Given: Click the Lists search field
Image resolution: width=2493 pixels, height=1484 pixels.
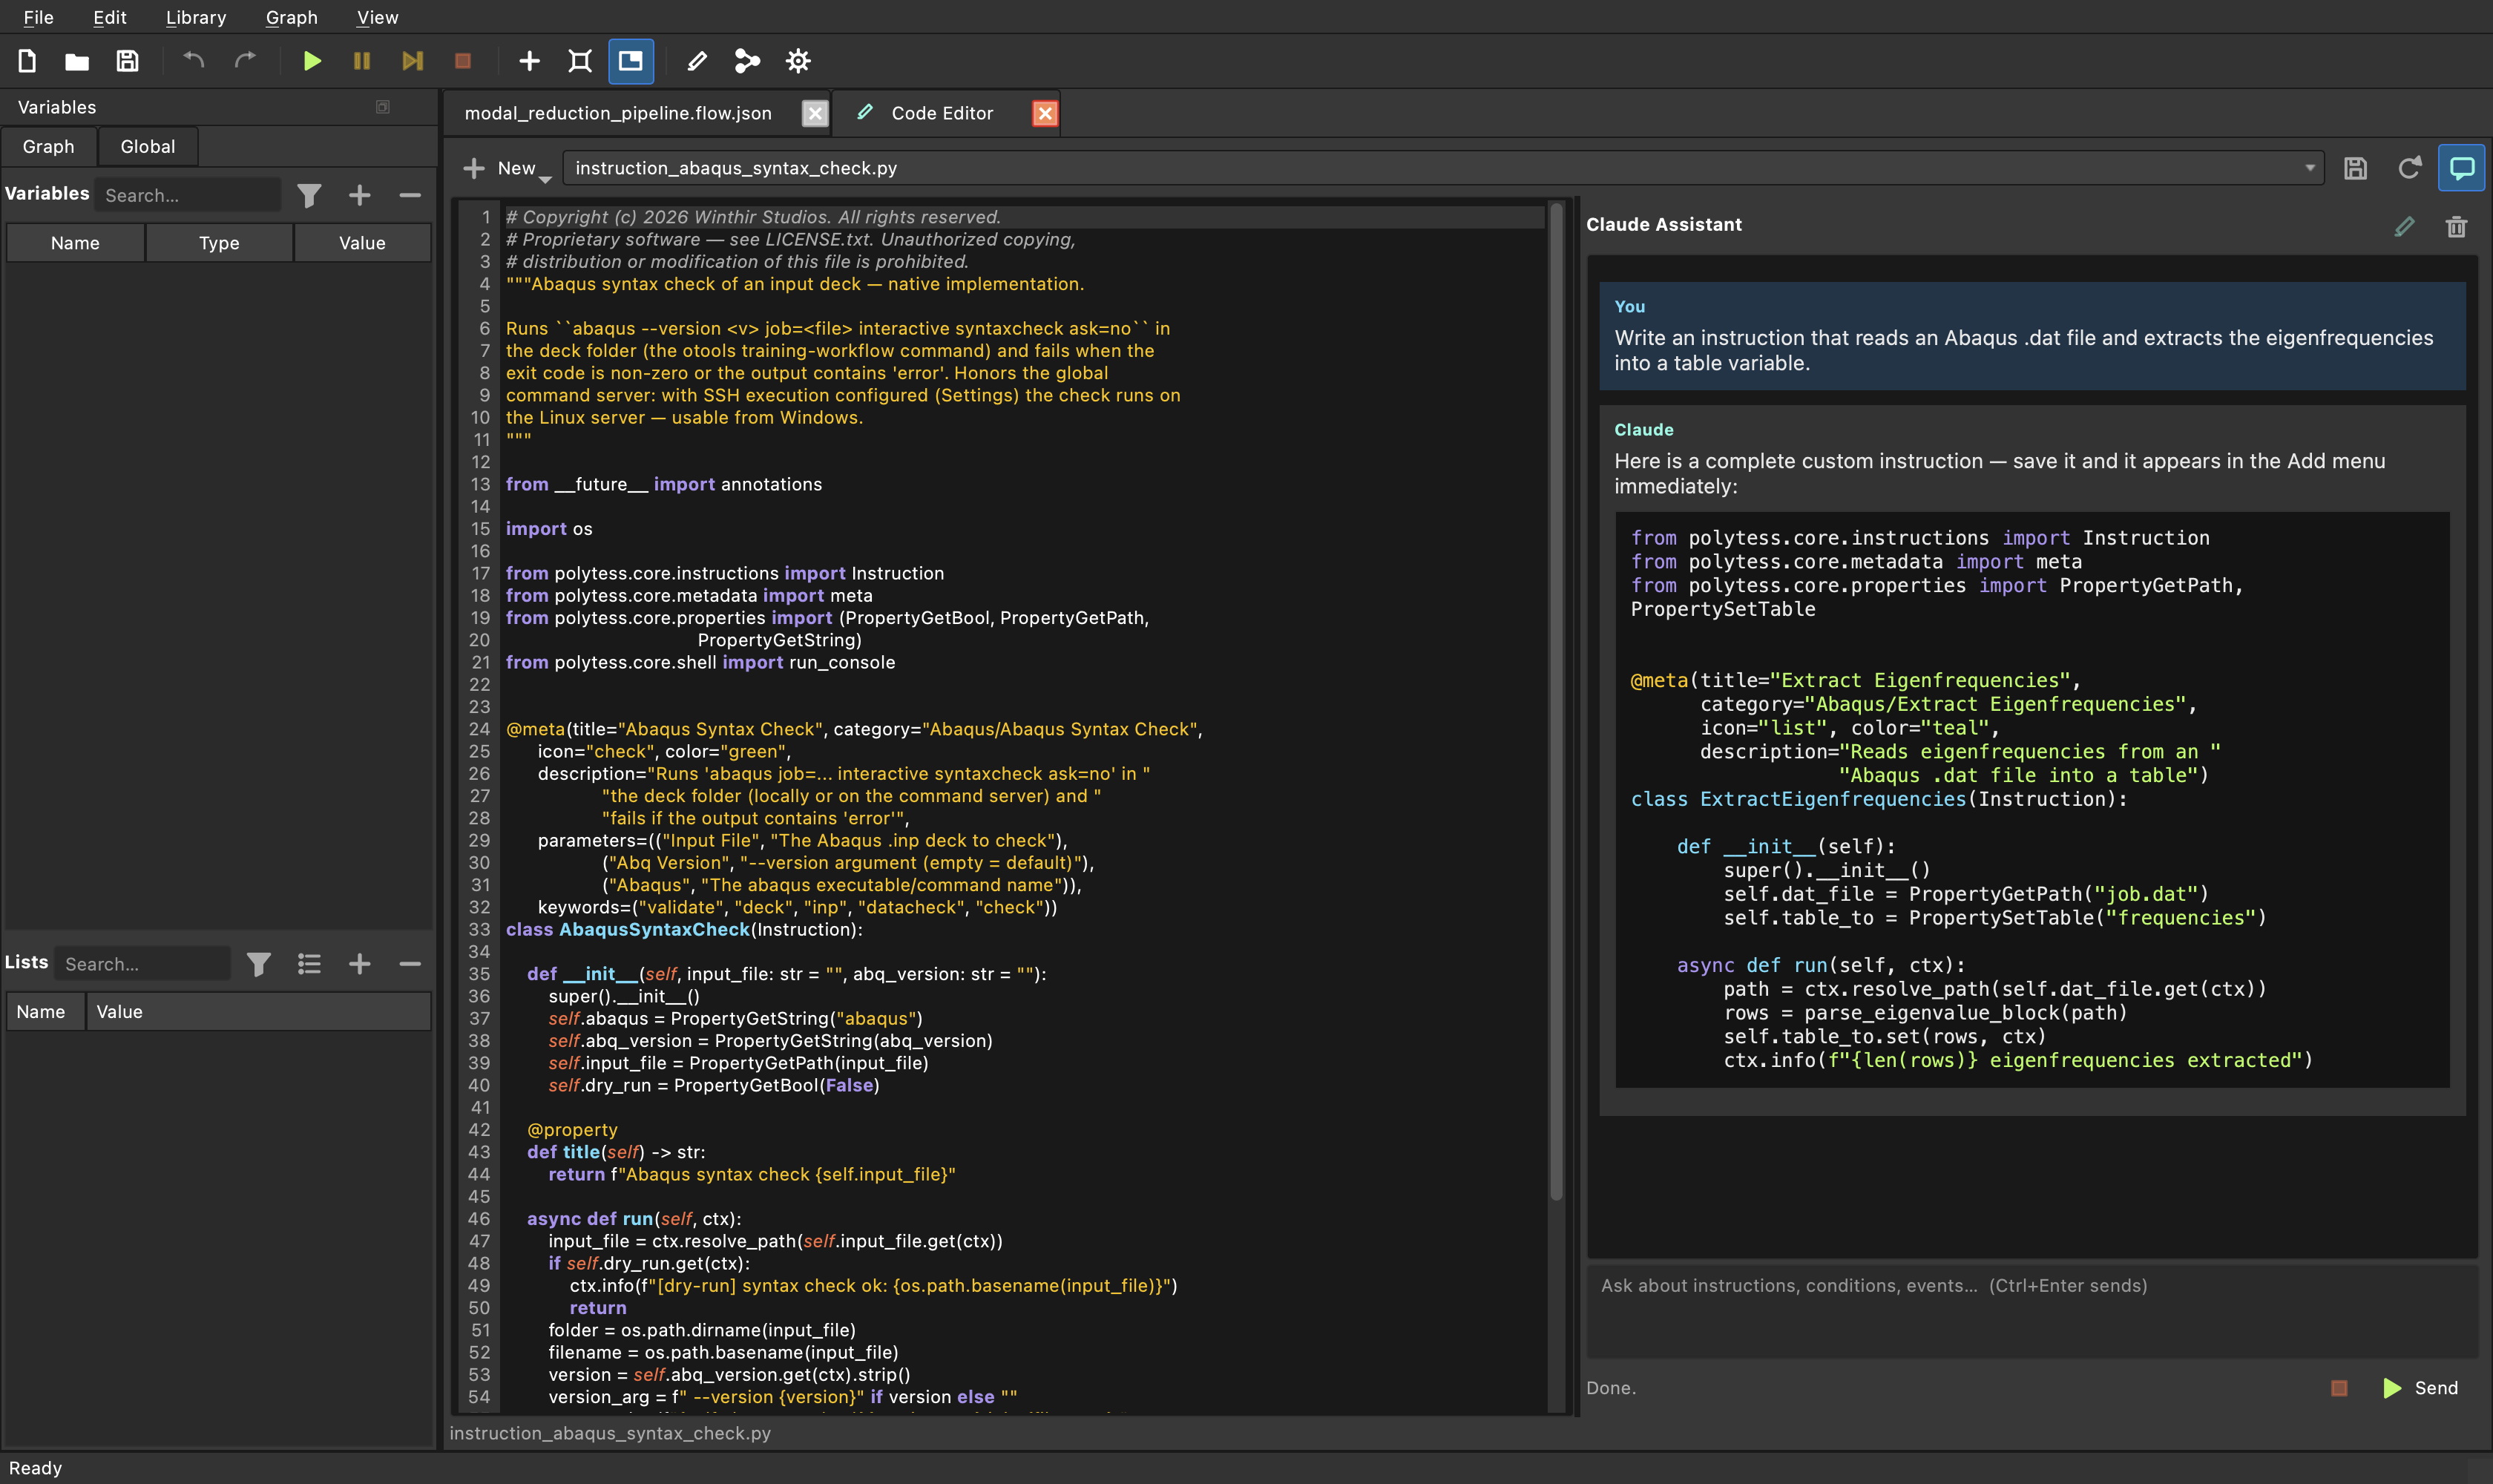Looking at the screenshot, I should pyautogui.click(x=142, y=964).
